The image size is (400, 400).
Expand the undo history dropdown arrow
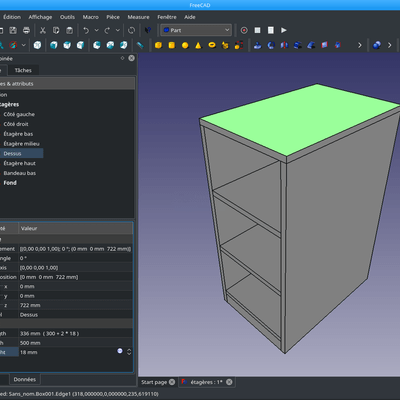tap(96, 30)
